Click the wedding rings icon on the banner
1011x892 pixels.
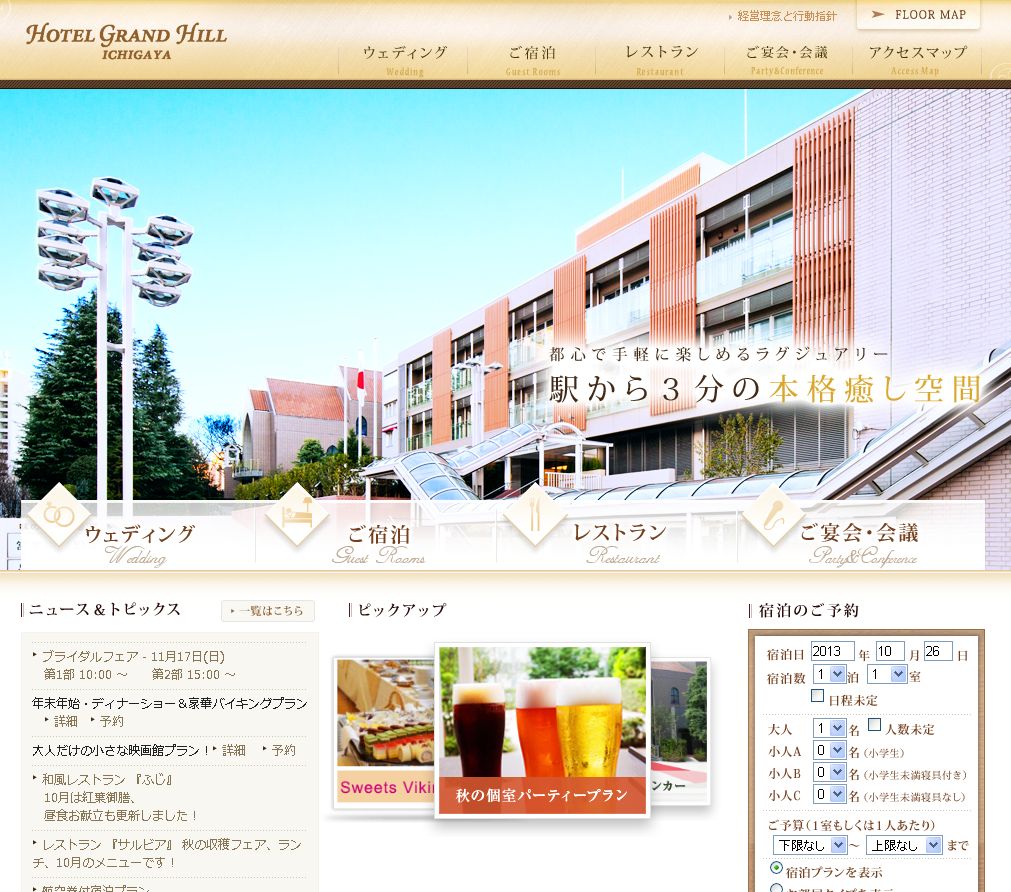pyautogui.click(x=58, y=515)
